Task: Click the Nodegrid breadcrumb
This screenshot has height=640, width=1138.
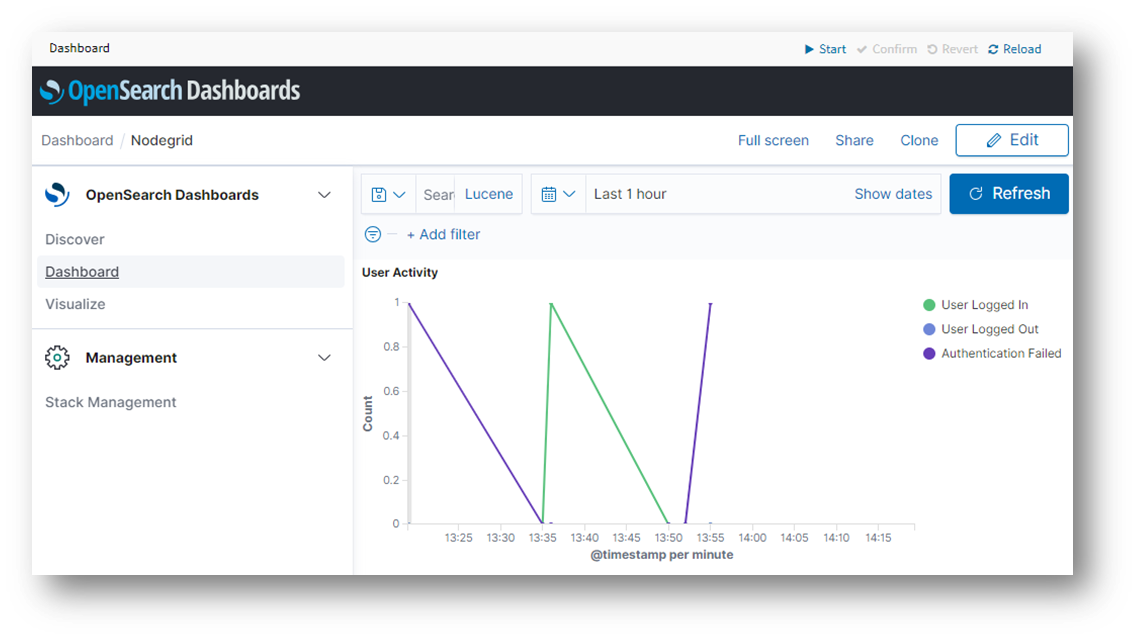Action: coord(162,140)
